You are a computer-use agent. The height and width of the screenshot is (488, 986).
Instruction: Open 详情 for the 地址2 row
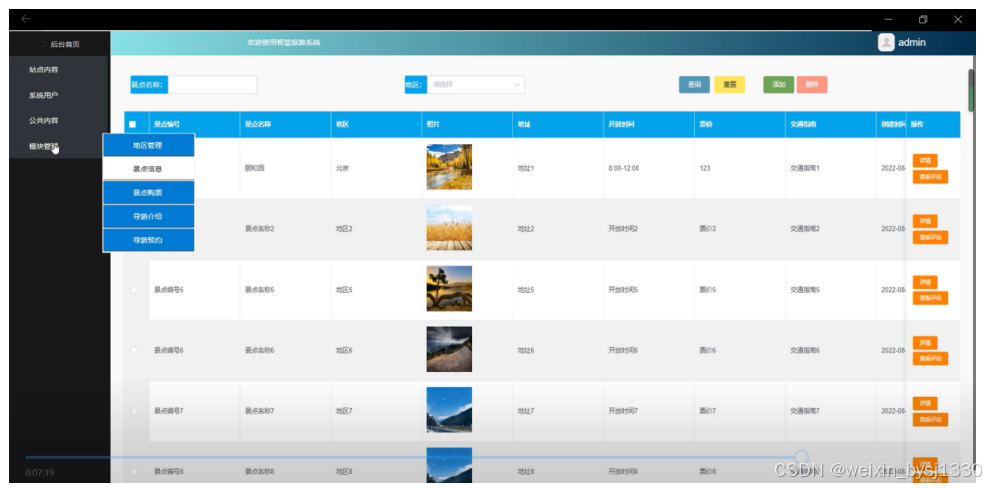coord(925,221)
